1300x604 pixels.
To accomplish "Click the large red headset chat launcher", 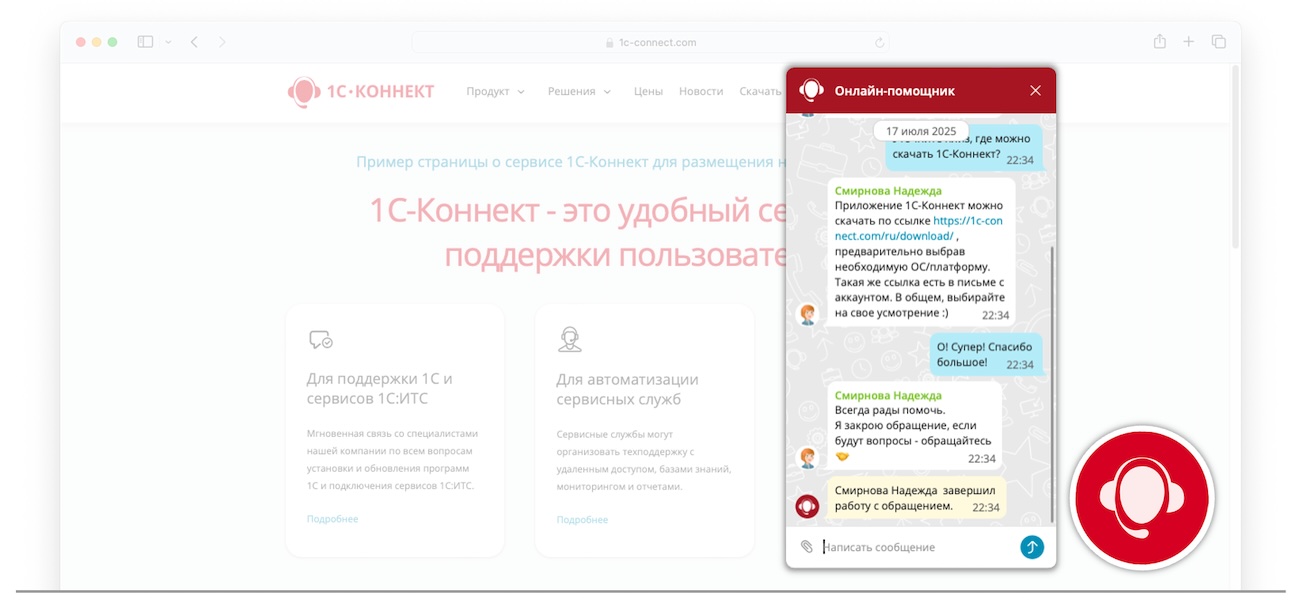I will (x=1142, y=498).
